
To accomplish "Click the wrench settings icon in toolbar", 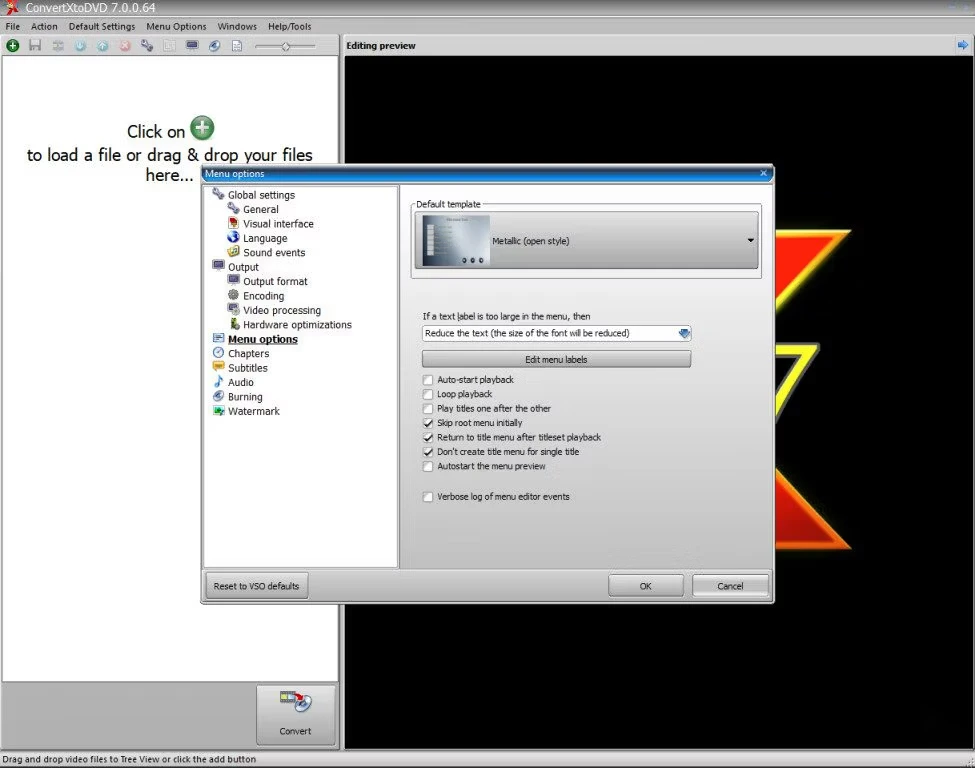I will point(147,46).
